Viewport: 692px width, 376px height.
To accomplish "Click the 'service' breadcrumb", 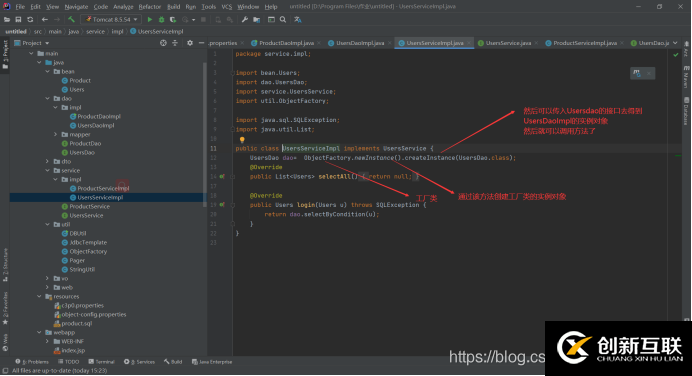I will (95, 32).
